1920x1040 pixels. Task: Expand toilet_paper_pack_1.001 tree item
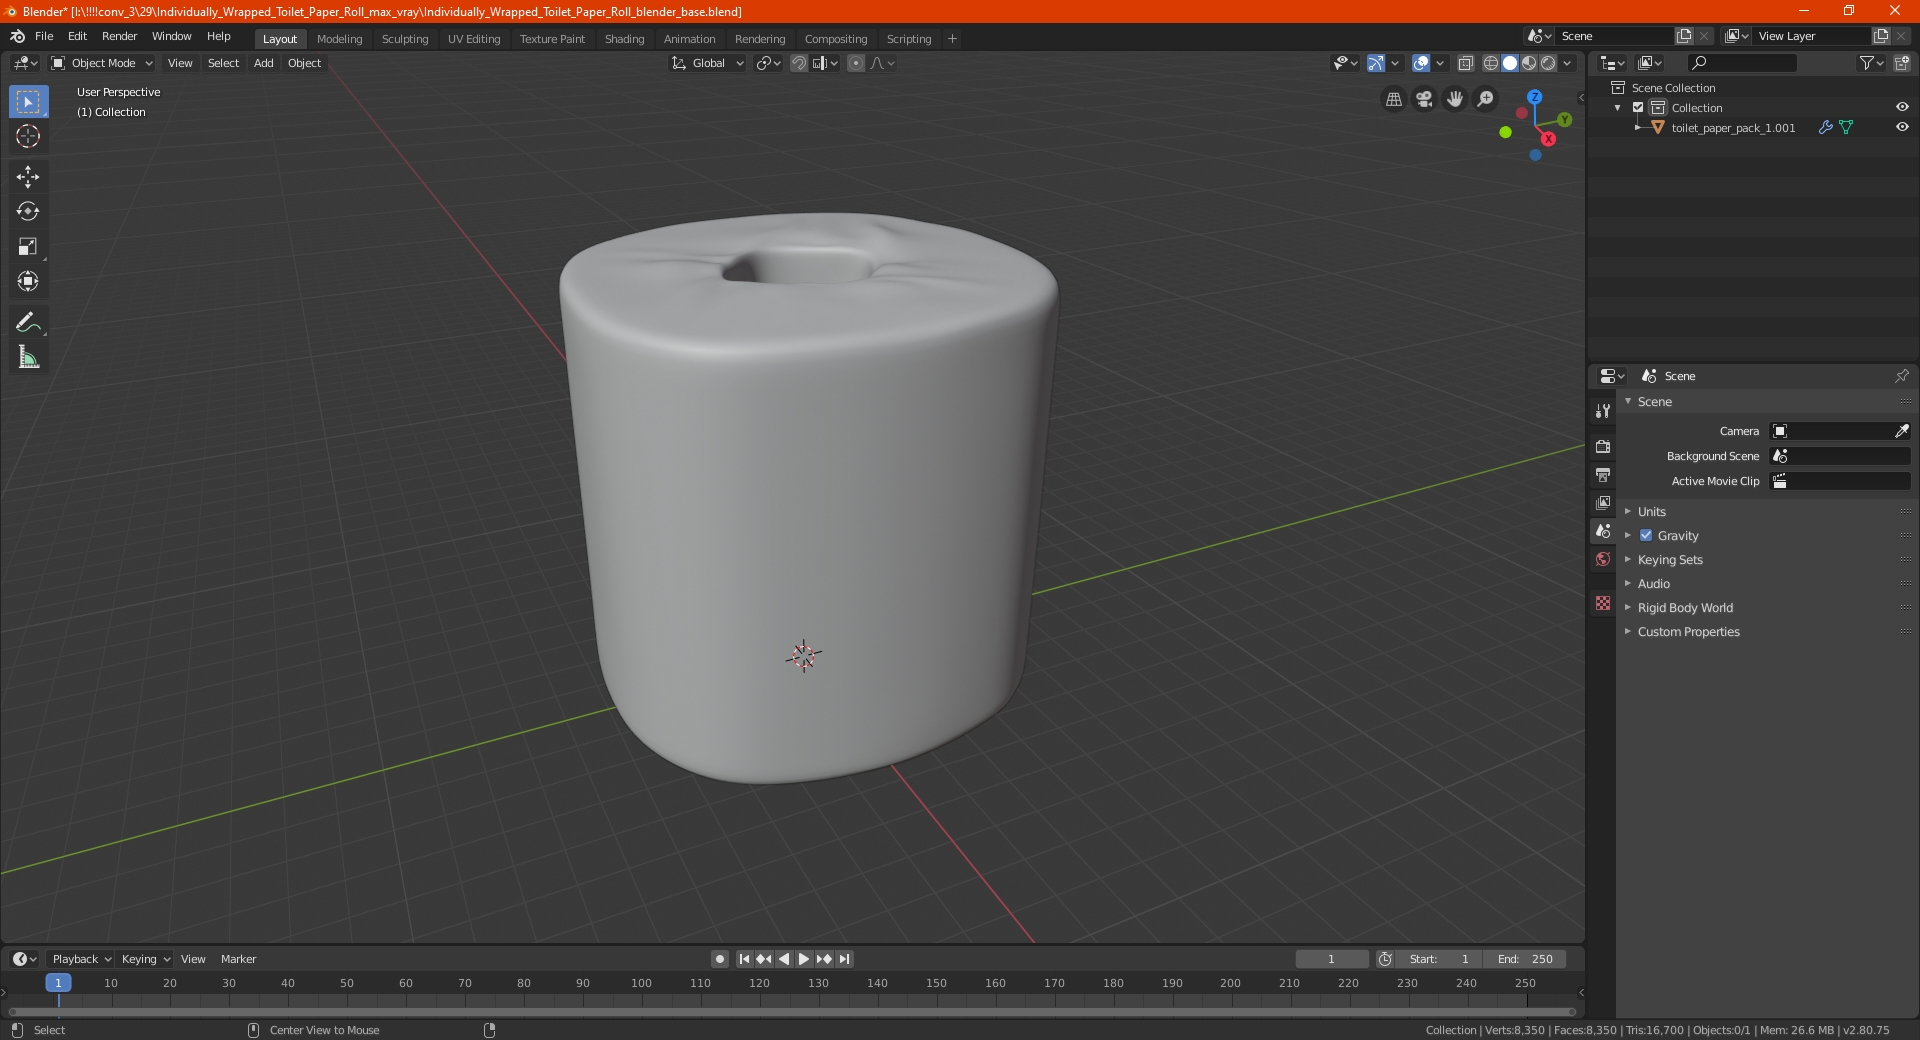point(1637,127)
